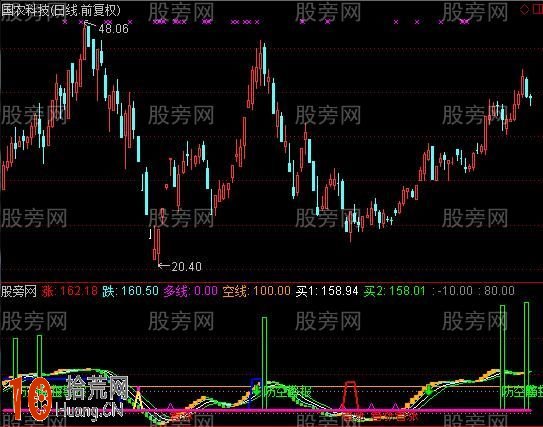Click the magenta horizontal baseline in indicator
This screenshot has height=427, width=543.
[267, 411]
